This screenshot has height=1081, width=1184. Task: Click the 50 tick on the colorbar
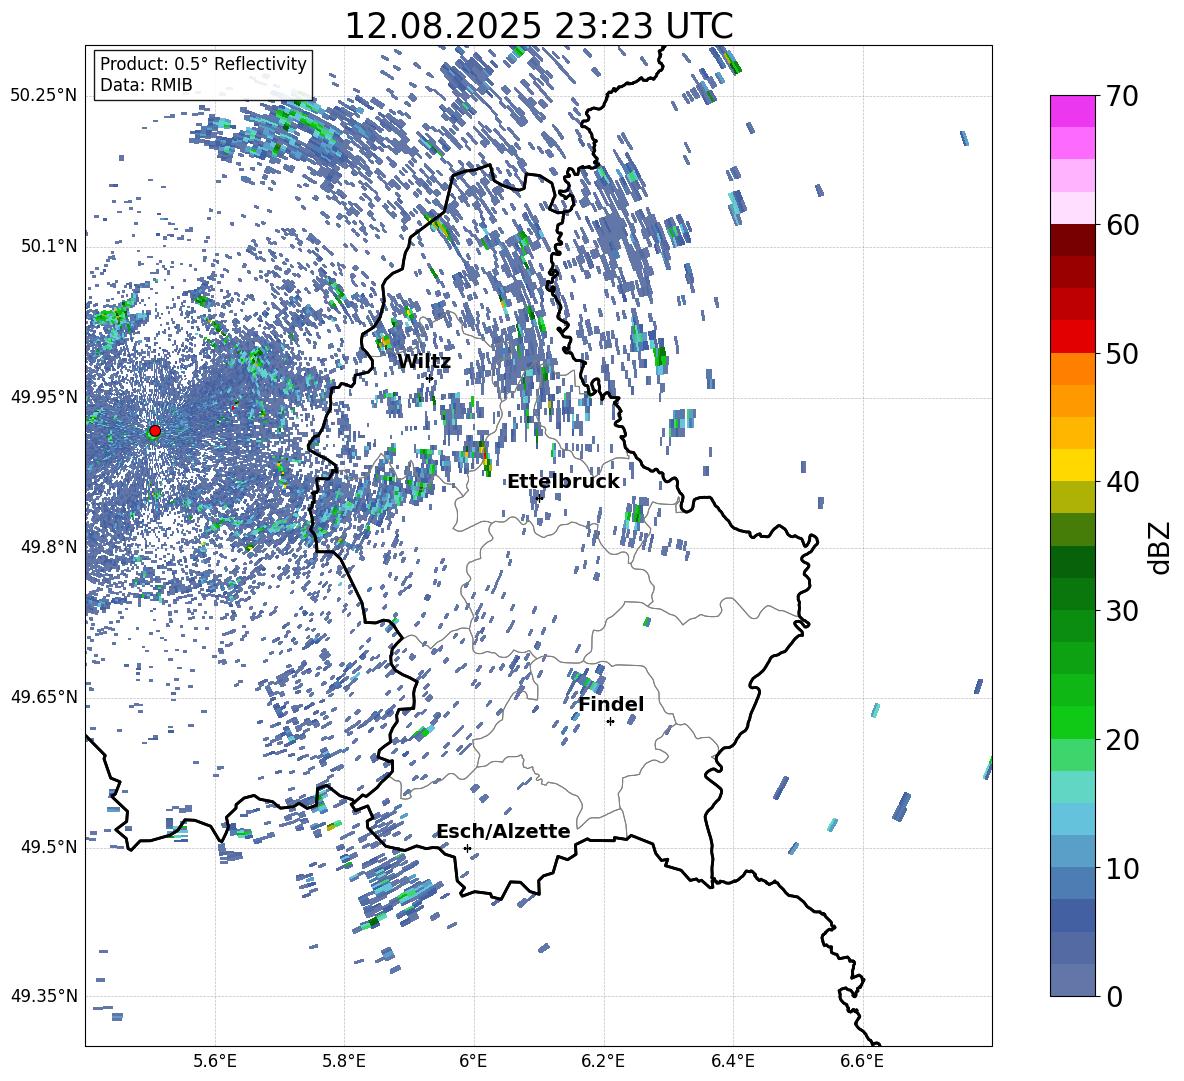tap(1122, 354)
